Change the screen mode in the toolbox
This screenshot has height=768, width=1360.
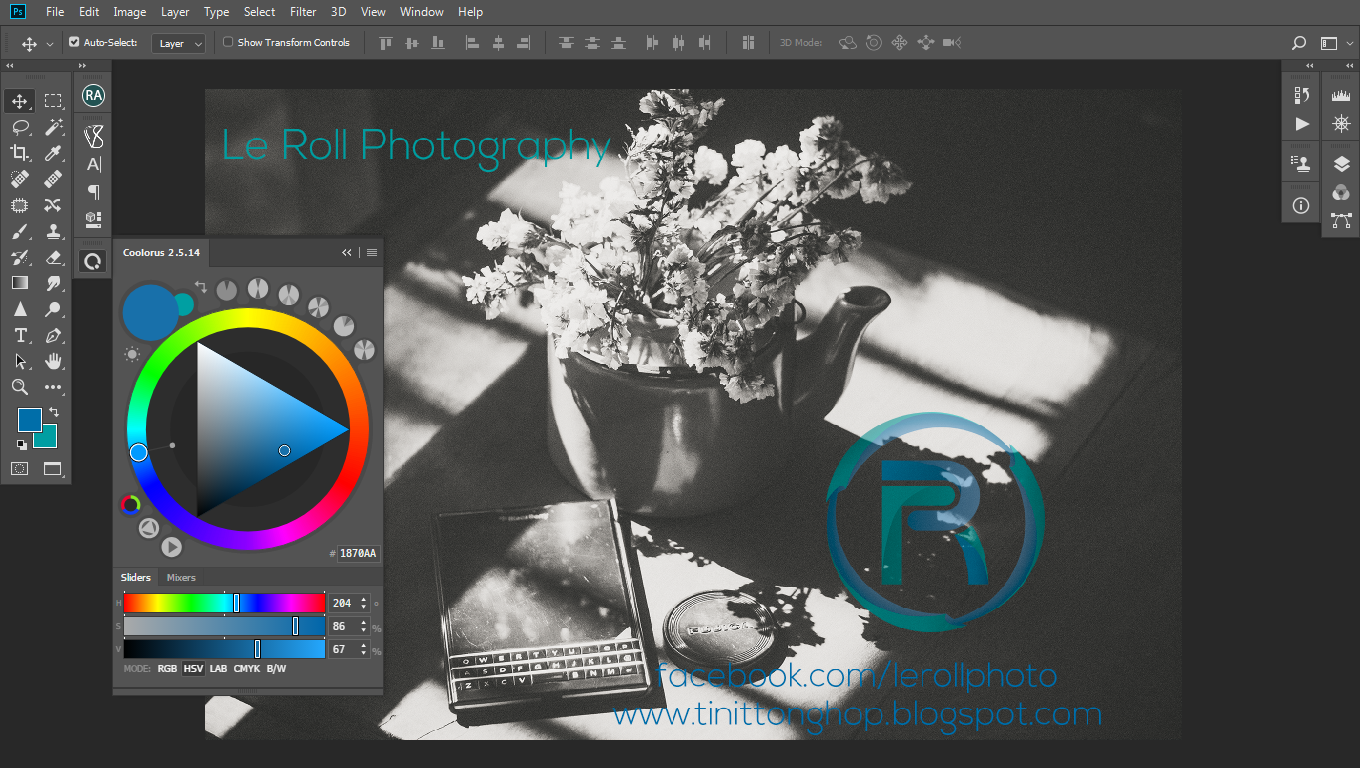point(53,468)
